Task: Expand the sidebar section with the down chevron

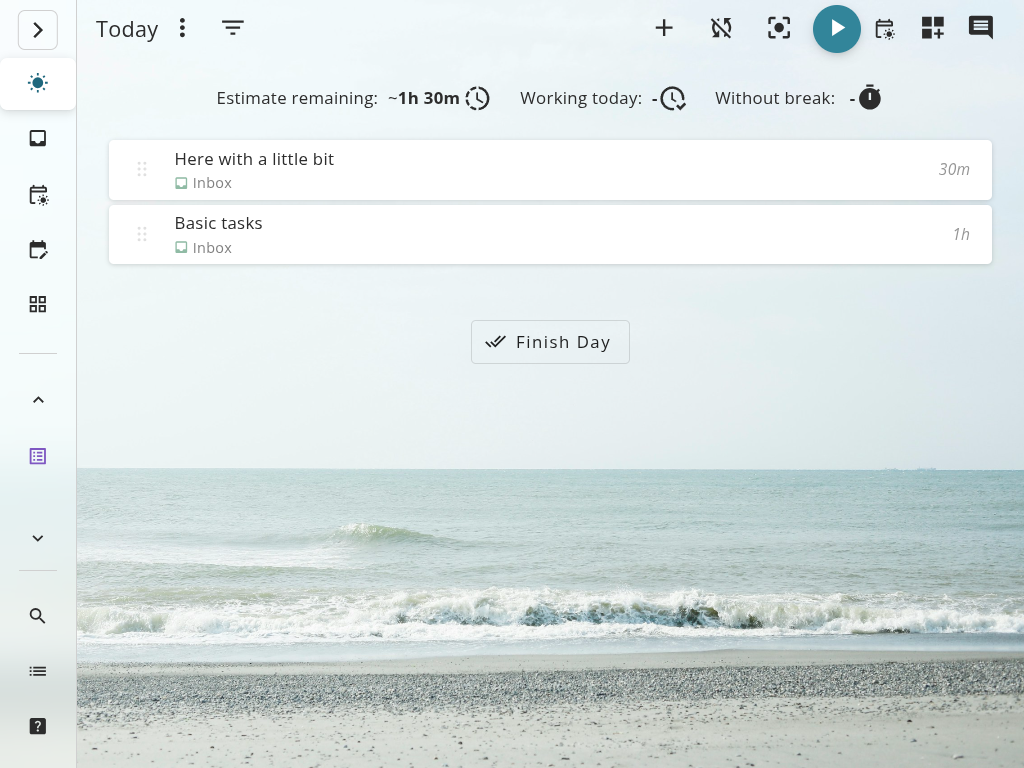Action: [x=38, y=538]
